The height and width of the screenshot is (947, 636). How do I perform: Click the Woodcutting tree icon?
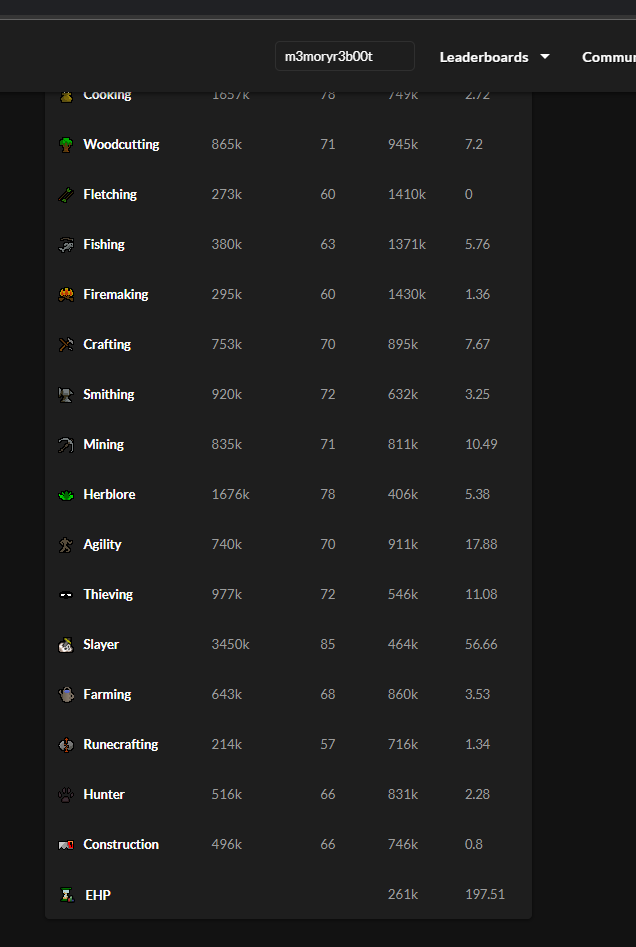(66, 144)
